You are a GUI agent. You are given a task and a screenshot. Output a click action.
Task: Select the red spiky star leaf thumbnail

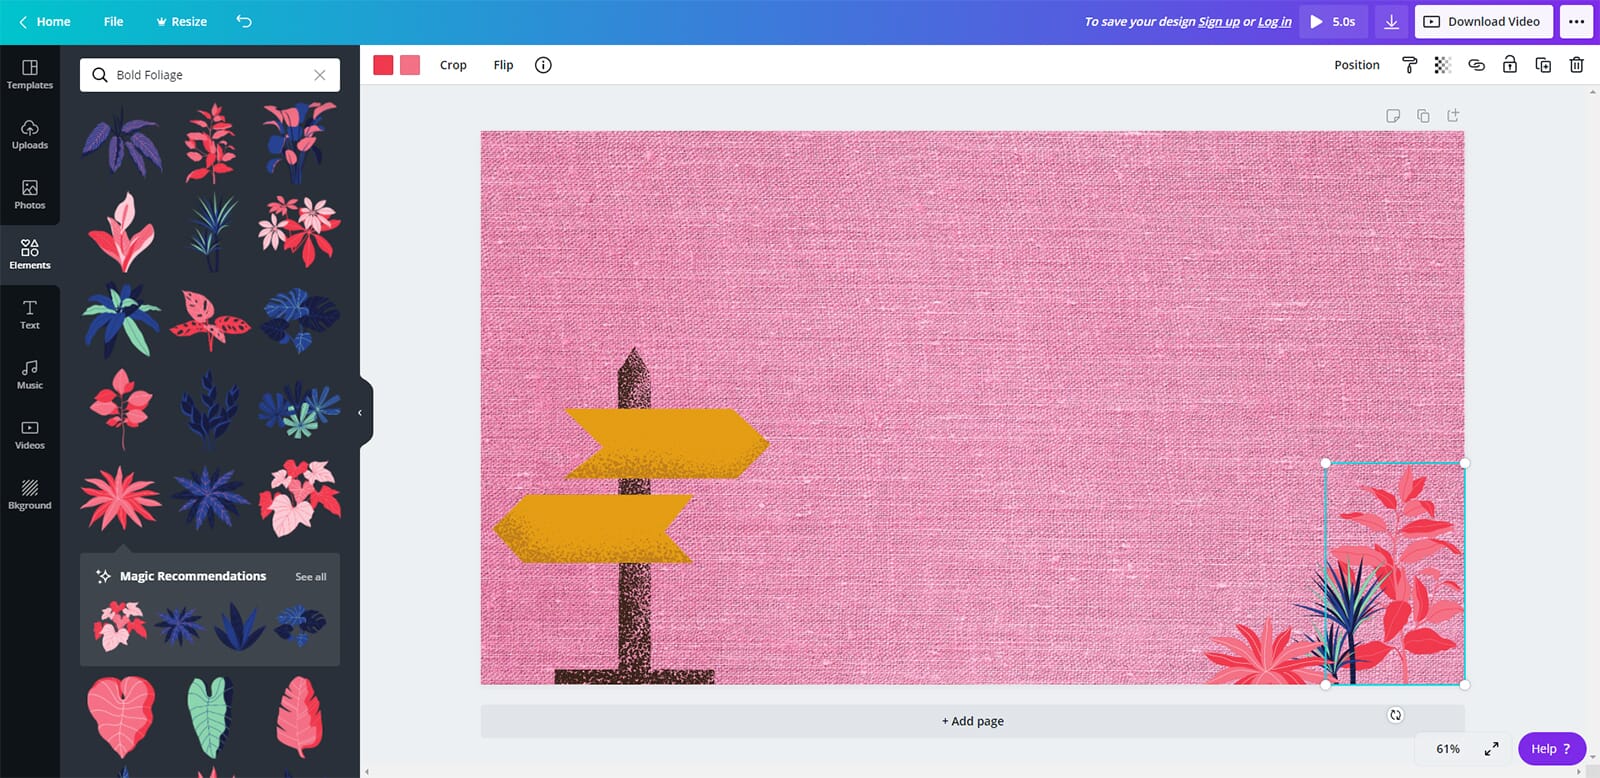pyautogui.click(x=121, y=497)
